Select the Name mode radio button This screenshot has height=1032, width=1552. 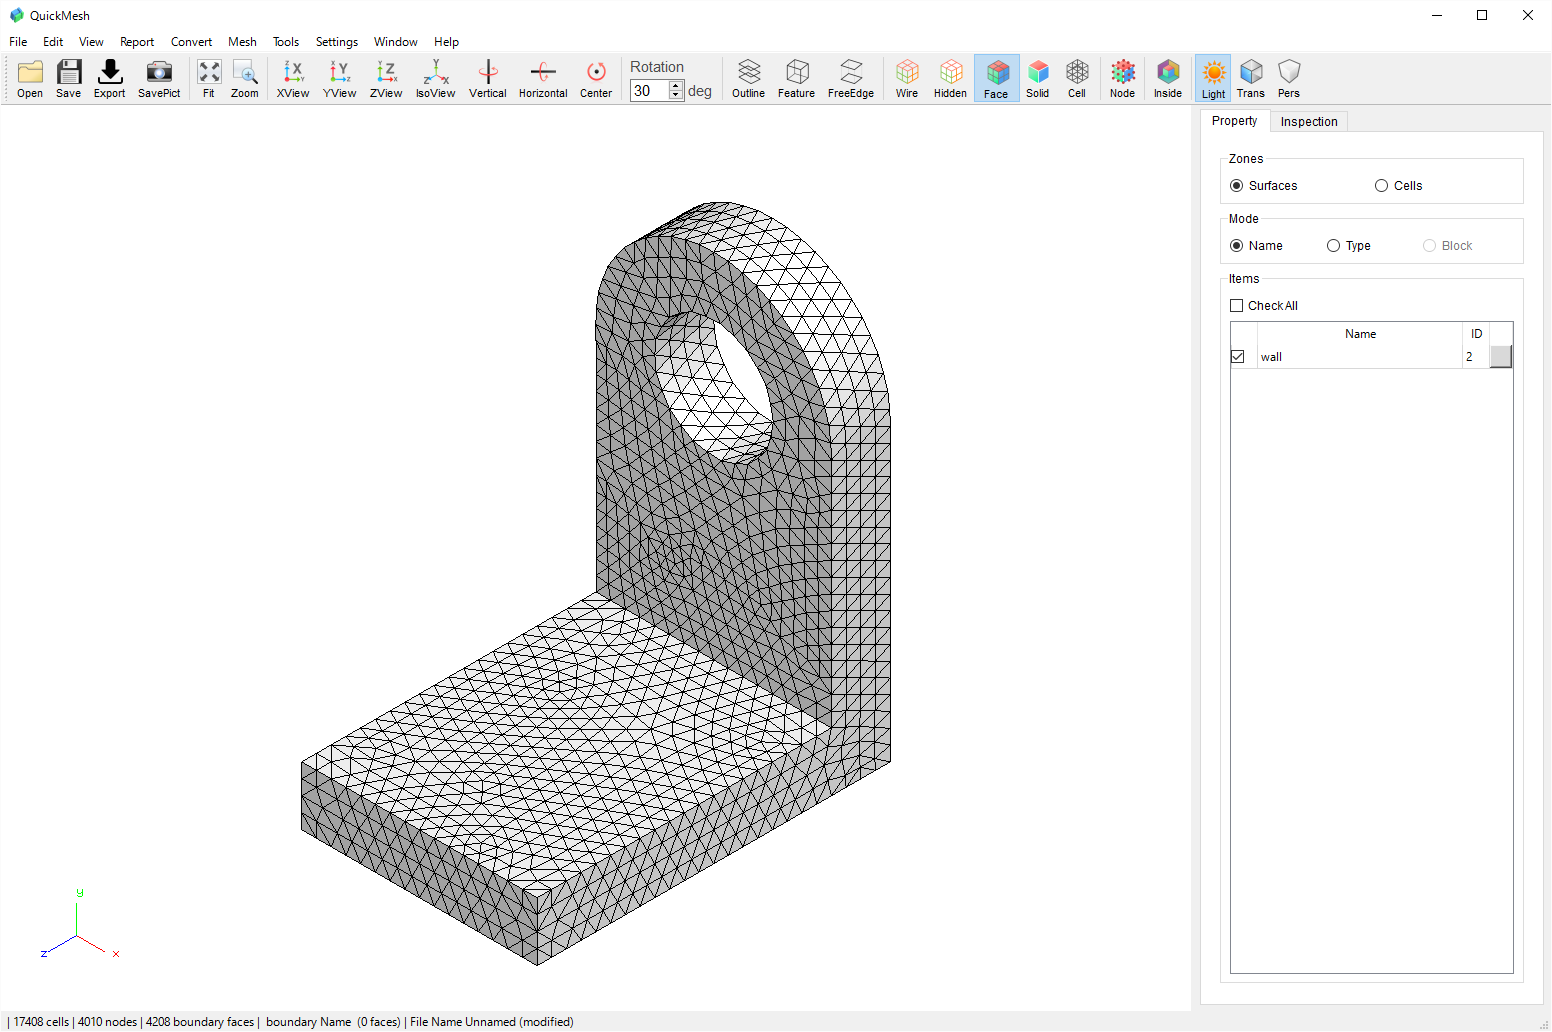point(1237,246)
